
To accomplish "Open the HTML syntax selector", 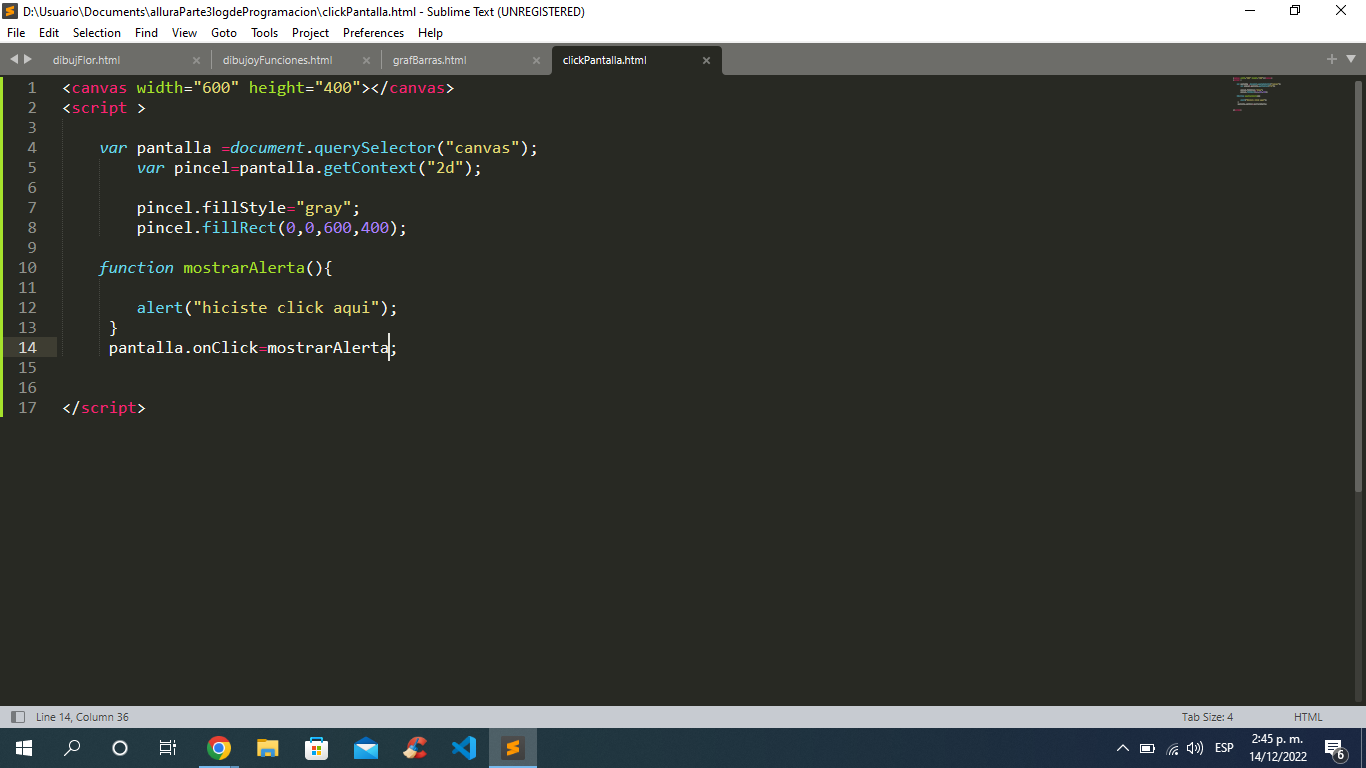I will 1308,717.
